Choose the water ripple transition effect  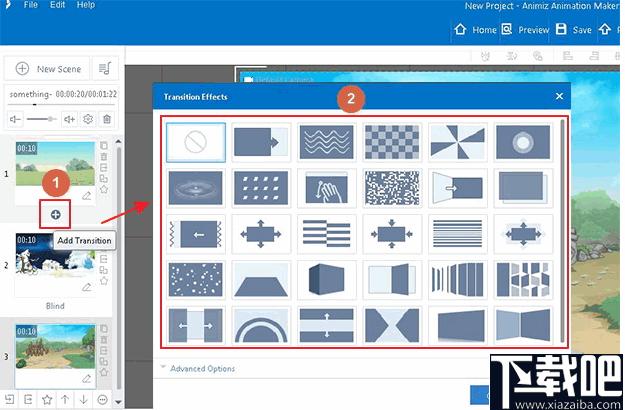[x=196, y=188]
